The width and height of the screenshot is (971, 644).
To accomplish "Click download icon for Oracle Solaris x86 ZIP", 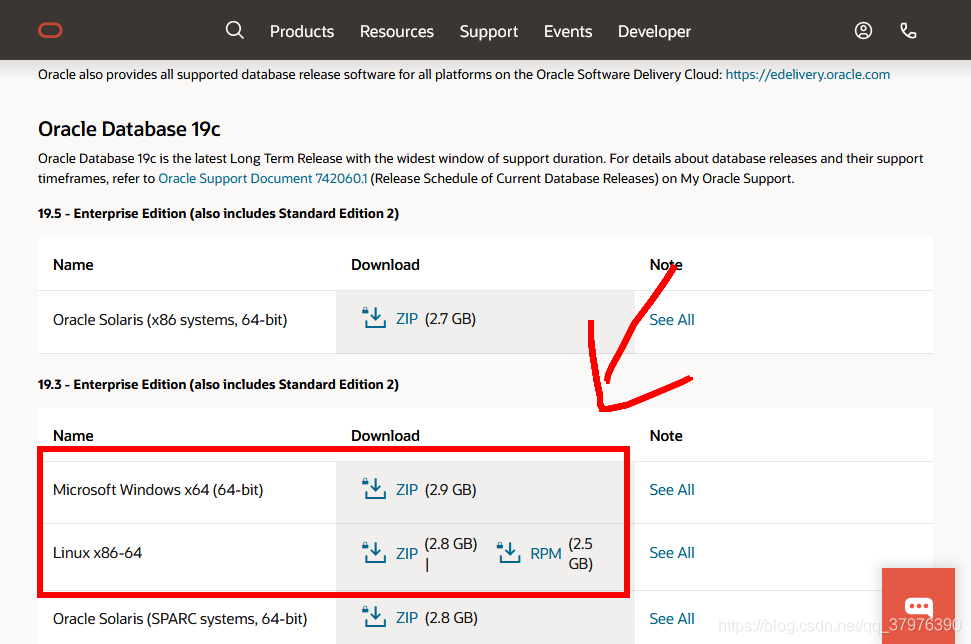I will [x=374, y=318].
